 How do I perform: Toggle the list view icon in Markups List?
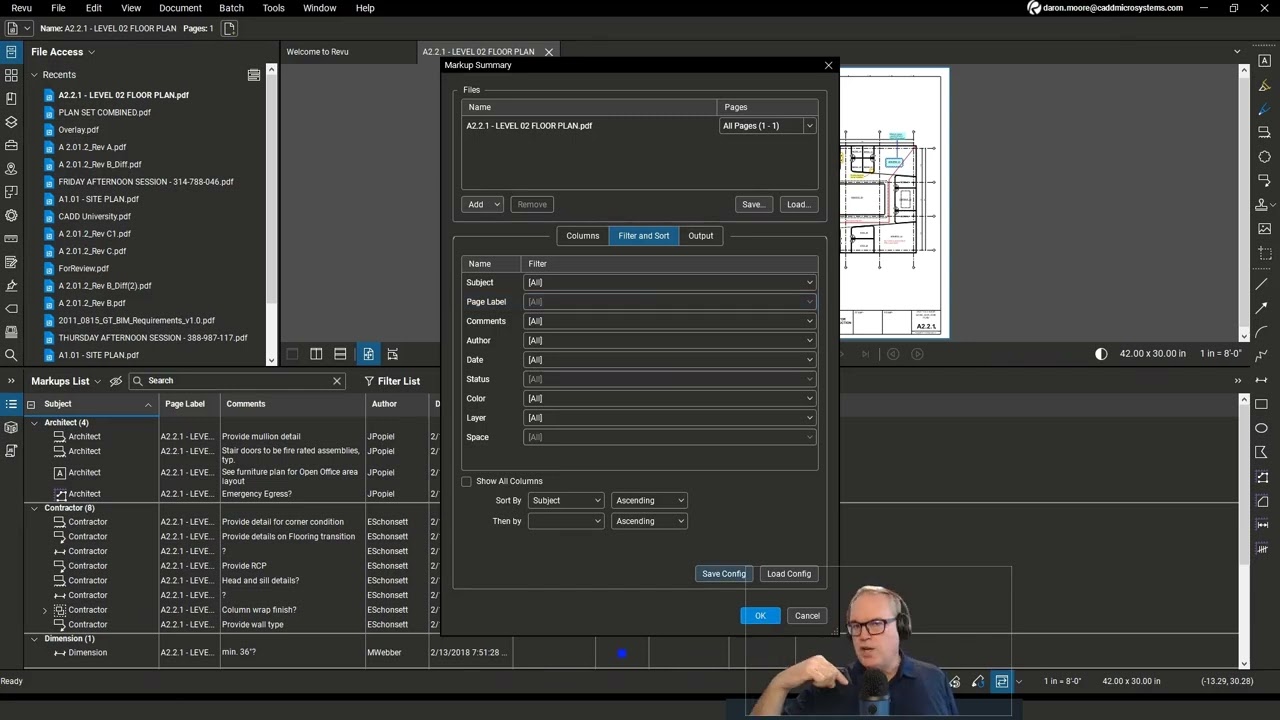coord(11,404)
